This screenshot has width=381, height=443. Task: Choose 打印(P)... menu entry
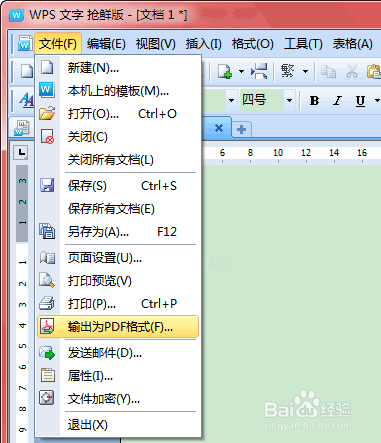(118, 304)
